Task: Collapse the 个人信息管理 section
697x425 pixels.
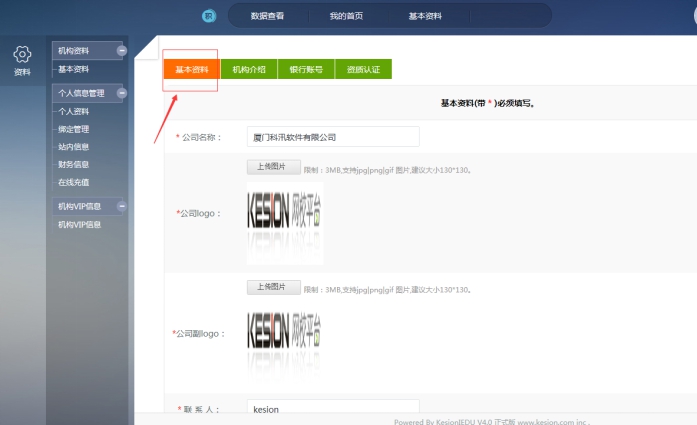Action: click(122, 93)
